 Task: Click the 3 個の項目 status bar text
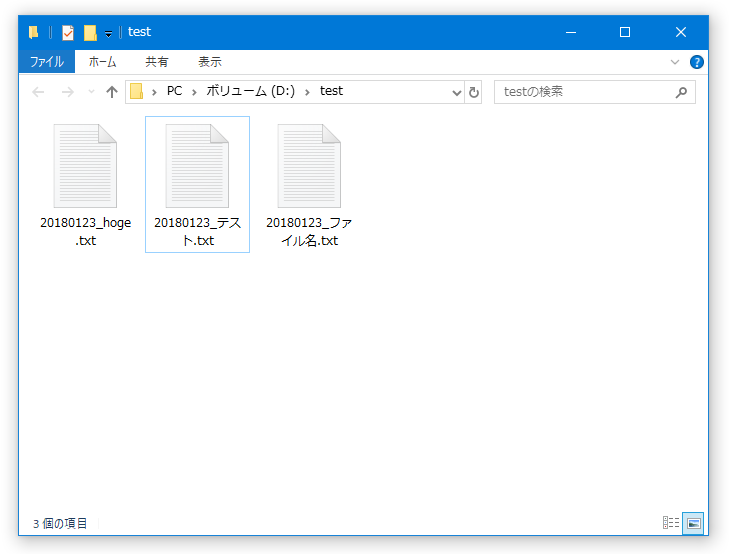60,524
